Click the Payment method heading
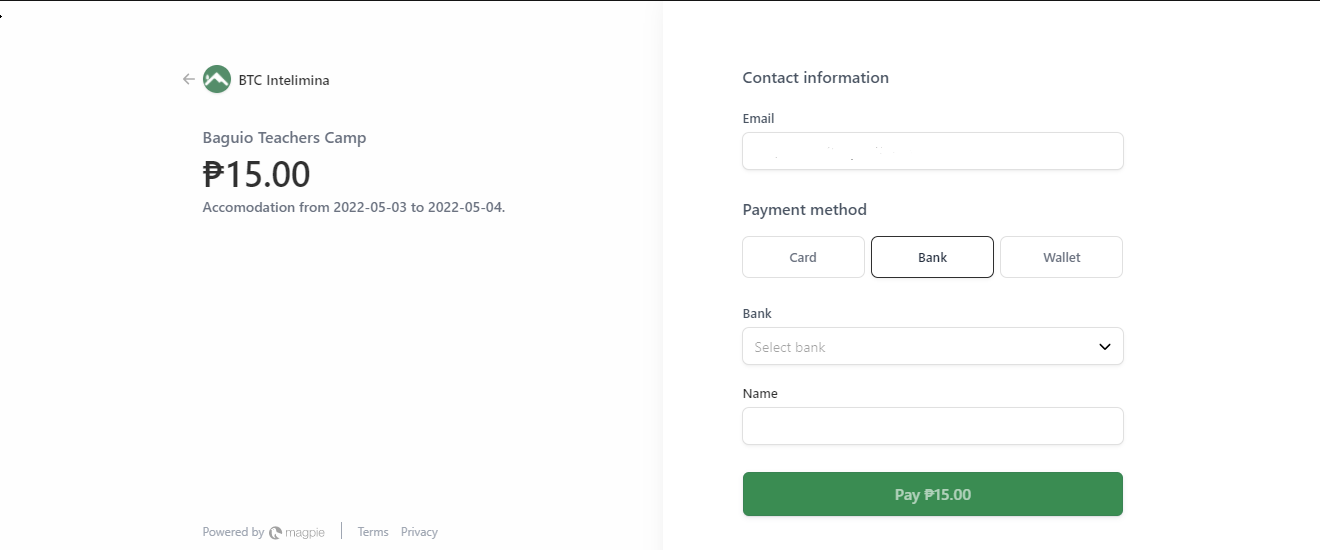Image resolution: width=1320 pixels, height=550 pixels. tap(804, 210)
